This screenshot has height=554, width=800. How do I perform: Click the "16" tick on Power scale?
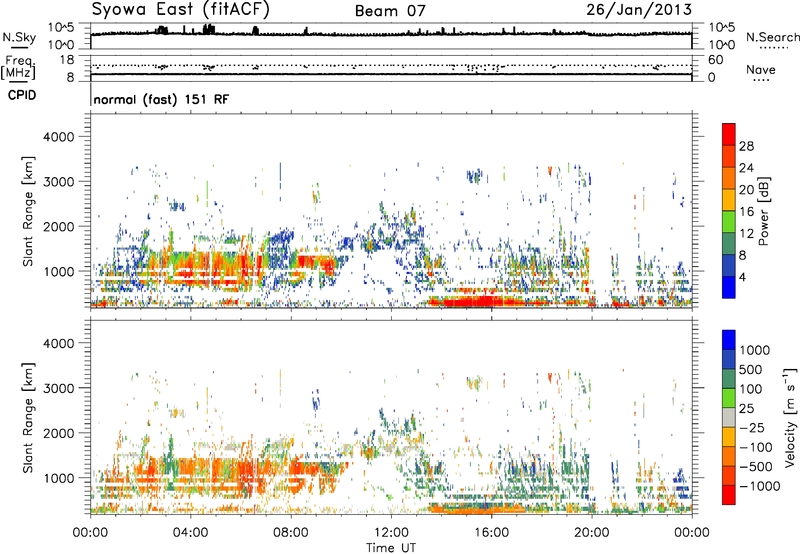click(x=746, y=212)
